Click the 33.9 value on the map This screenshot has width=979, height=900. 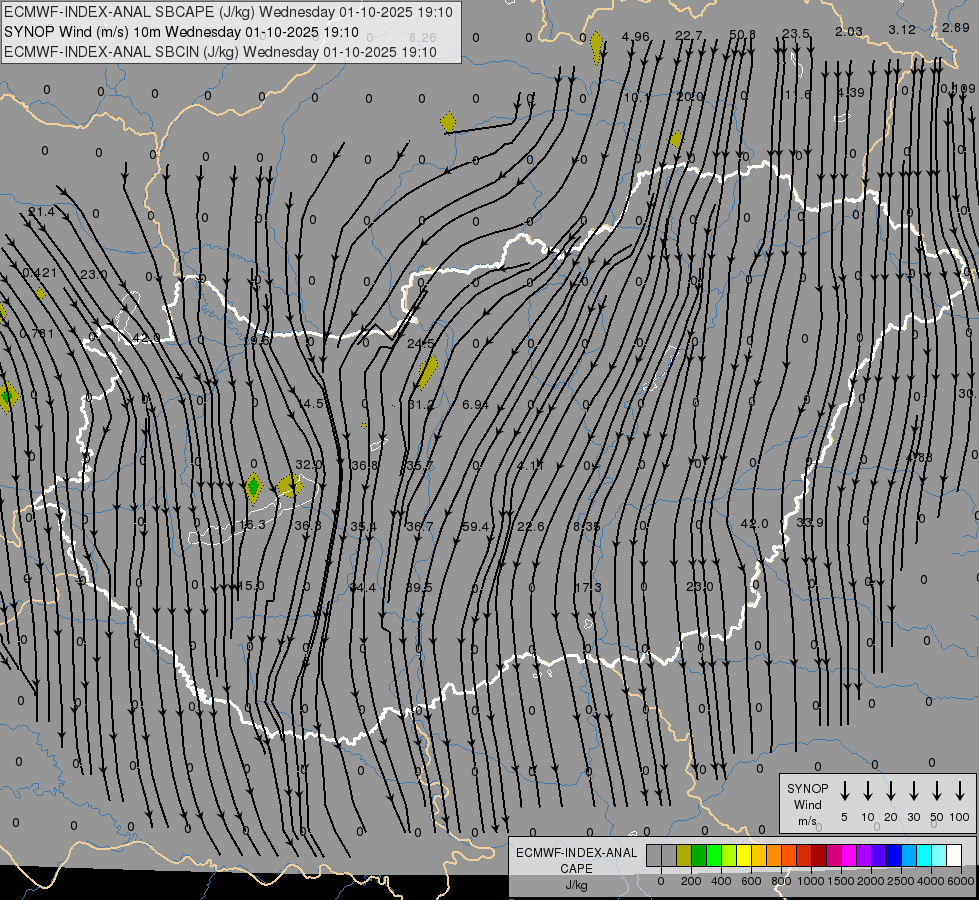[x=810, y=522]
